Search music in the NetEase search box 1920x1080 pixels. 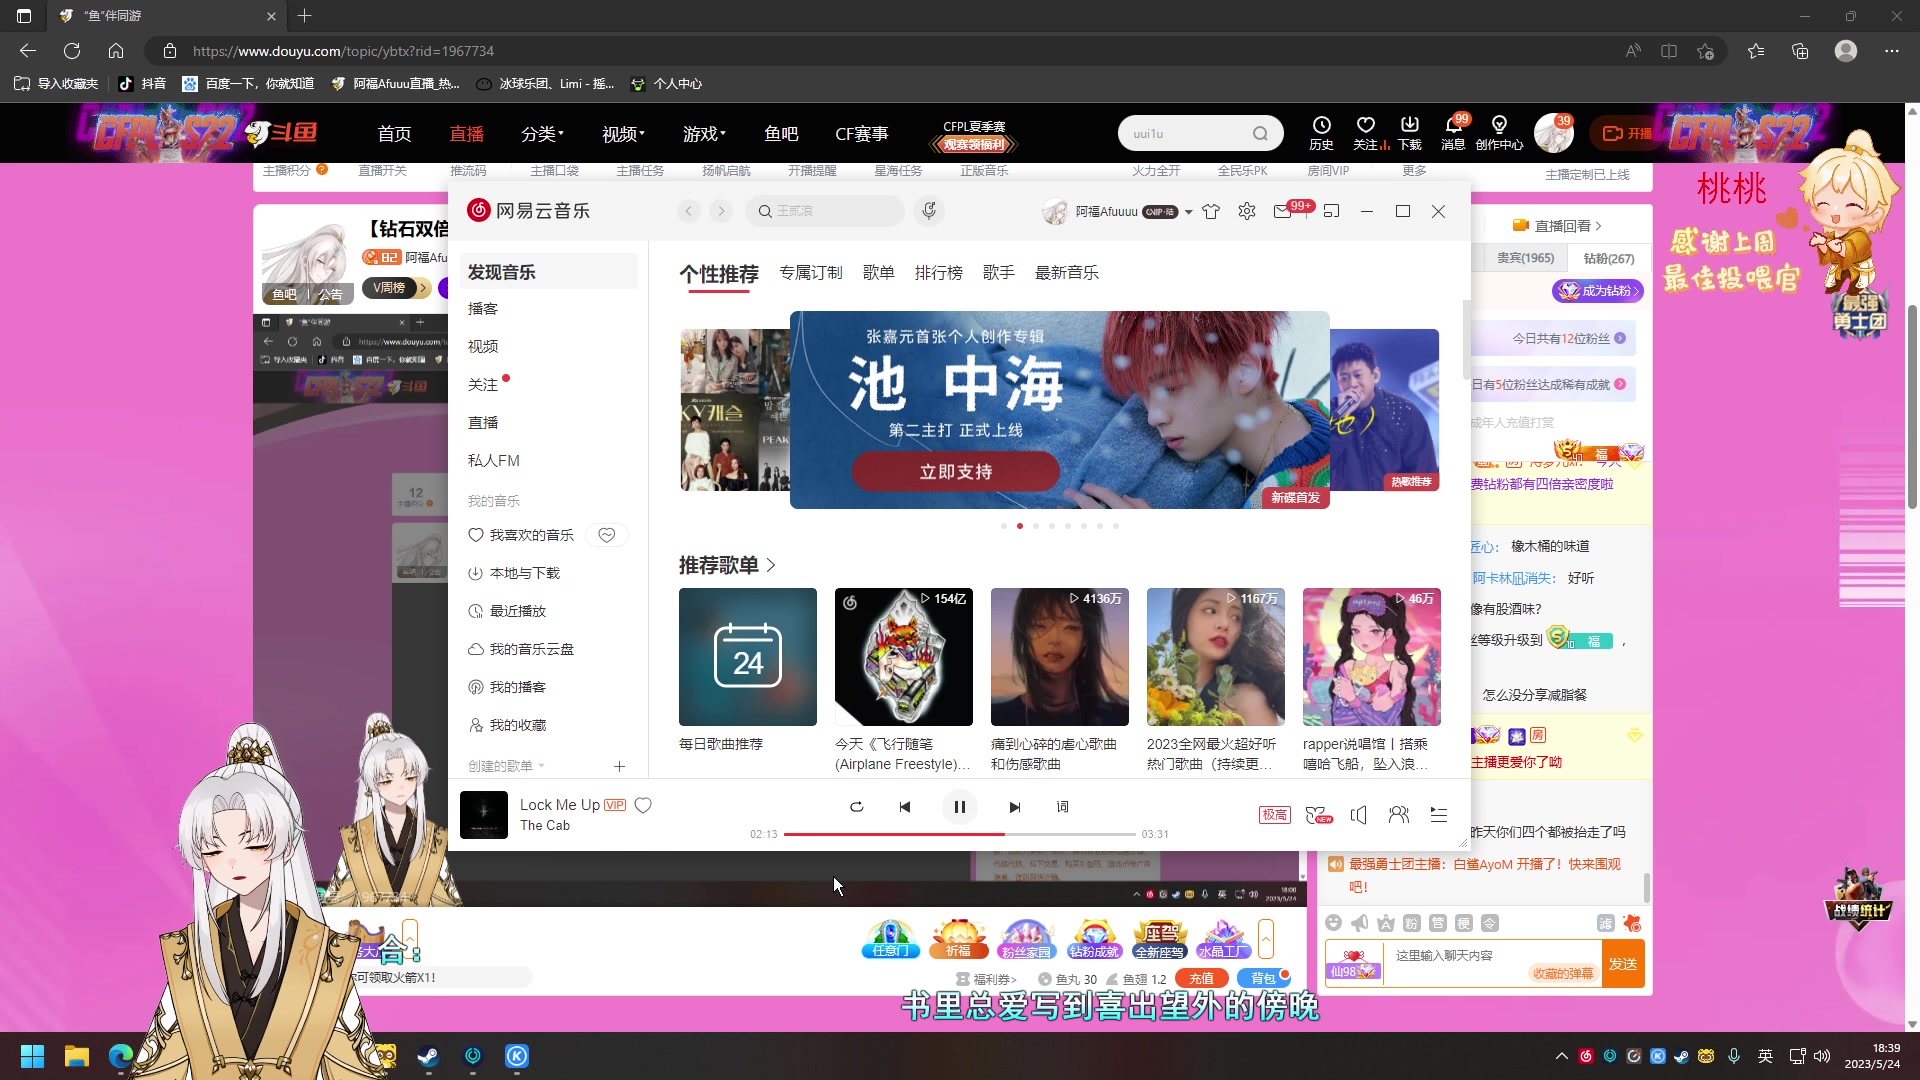point(825,211)
